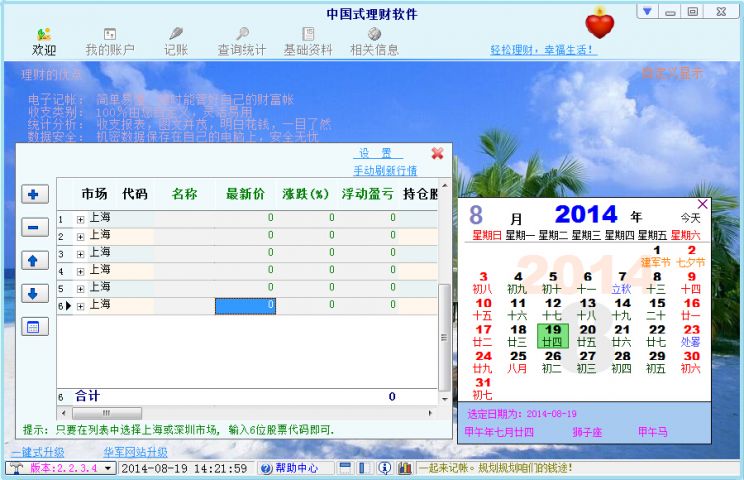Click the 手动刷新行情 refresh link
Viewport: 744px width, 480px height.
(x=384, y=171)
